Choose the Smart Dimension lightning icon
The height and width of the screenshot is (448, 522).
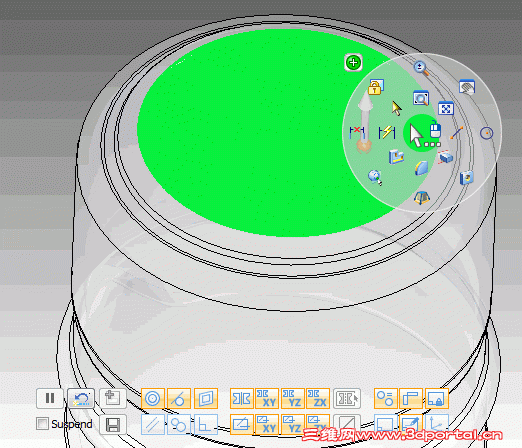click(x=387, y=132)
